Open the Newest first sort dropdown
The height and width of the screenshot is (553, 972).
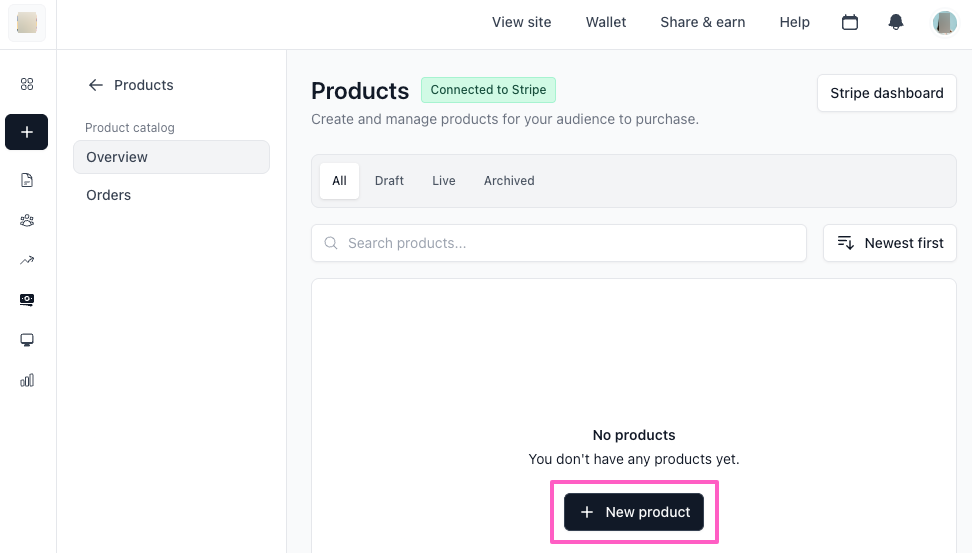pyautogui.click(x=890, y=243)
